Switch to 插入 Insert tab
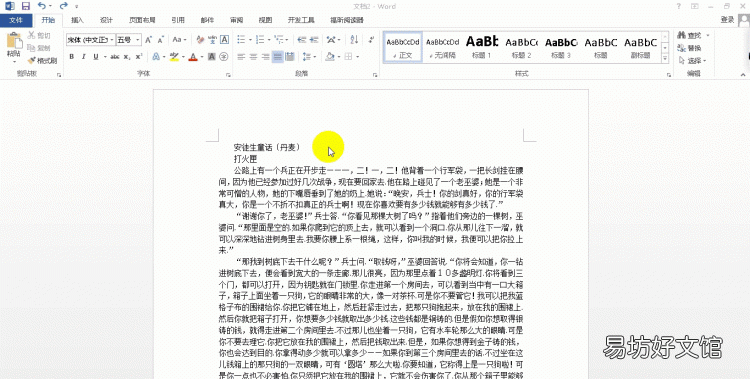750x379 pixels. point(77,20)
